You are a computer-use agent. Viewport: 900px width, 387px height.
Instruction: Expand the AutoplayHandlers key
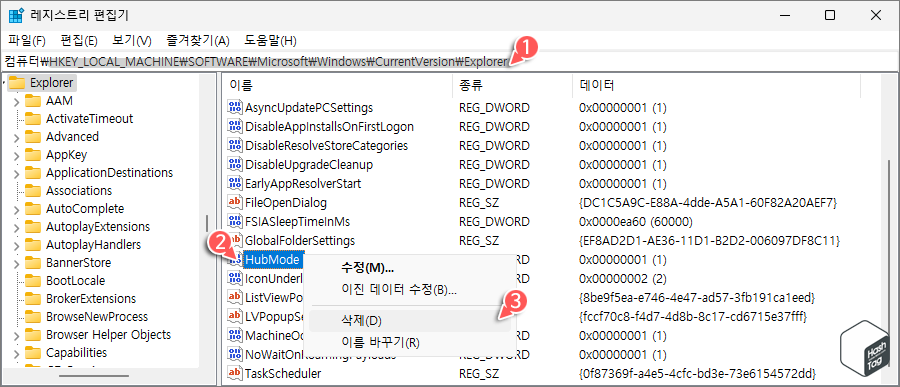(16, 245)
